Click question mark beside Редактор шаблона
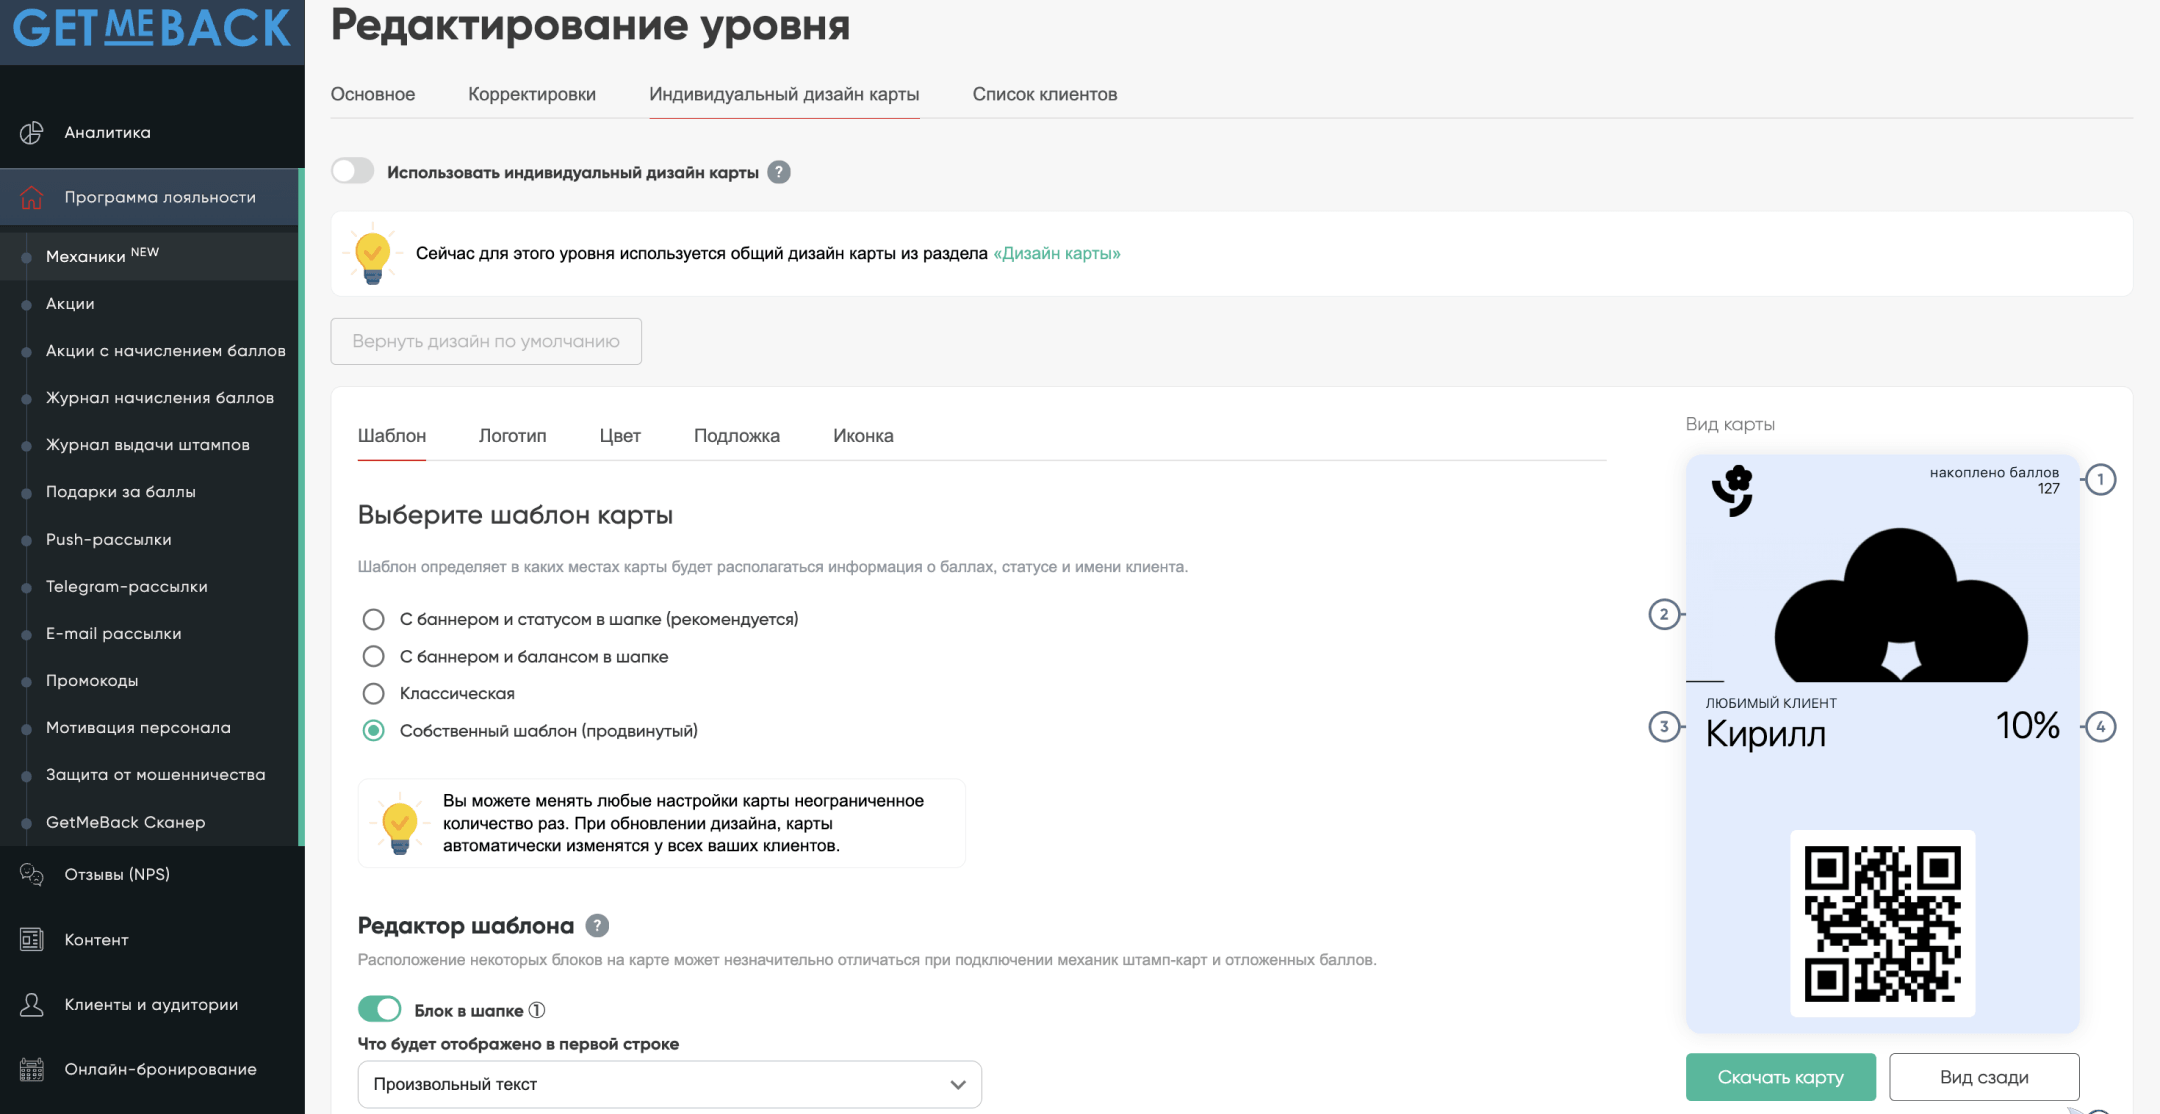 click(x=597, y=926)
